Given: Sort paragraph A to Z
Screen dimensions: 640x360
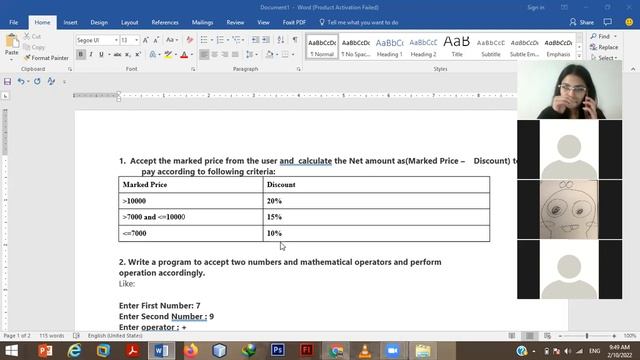Looking at the screenshot, I should [281, 40].
